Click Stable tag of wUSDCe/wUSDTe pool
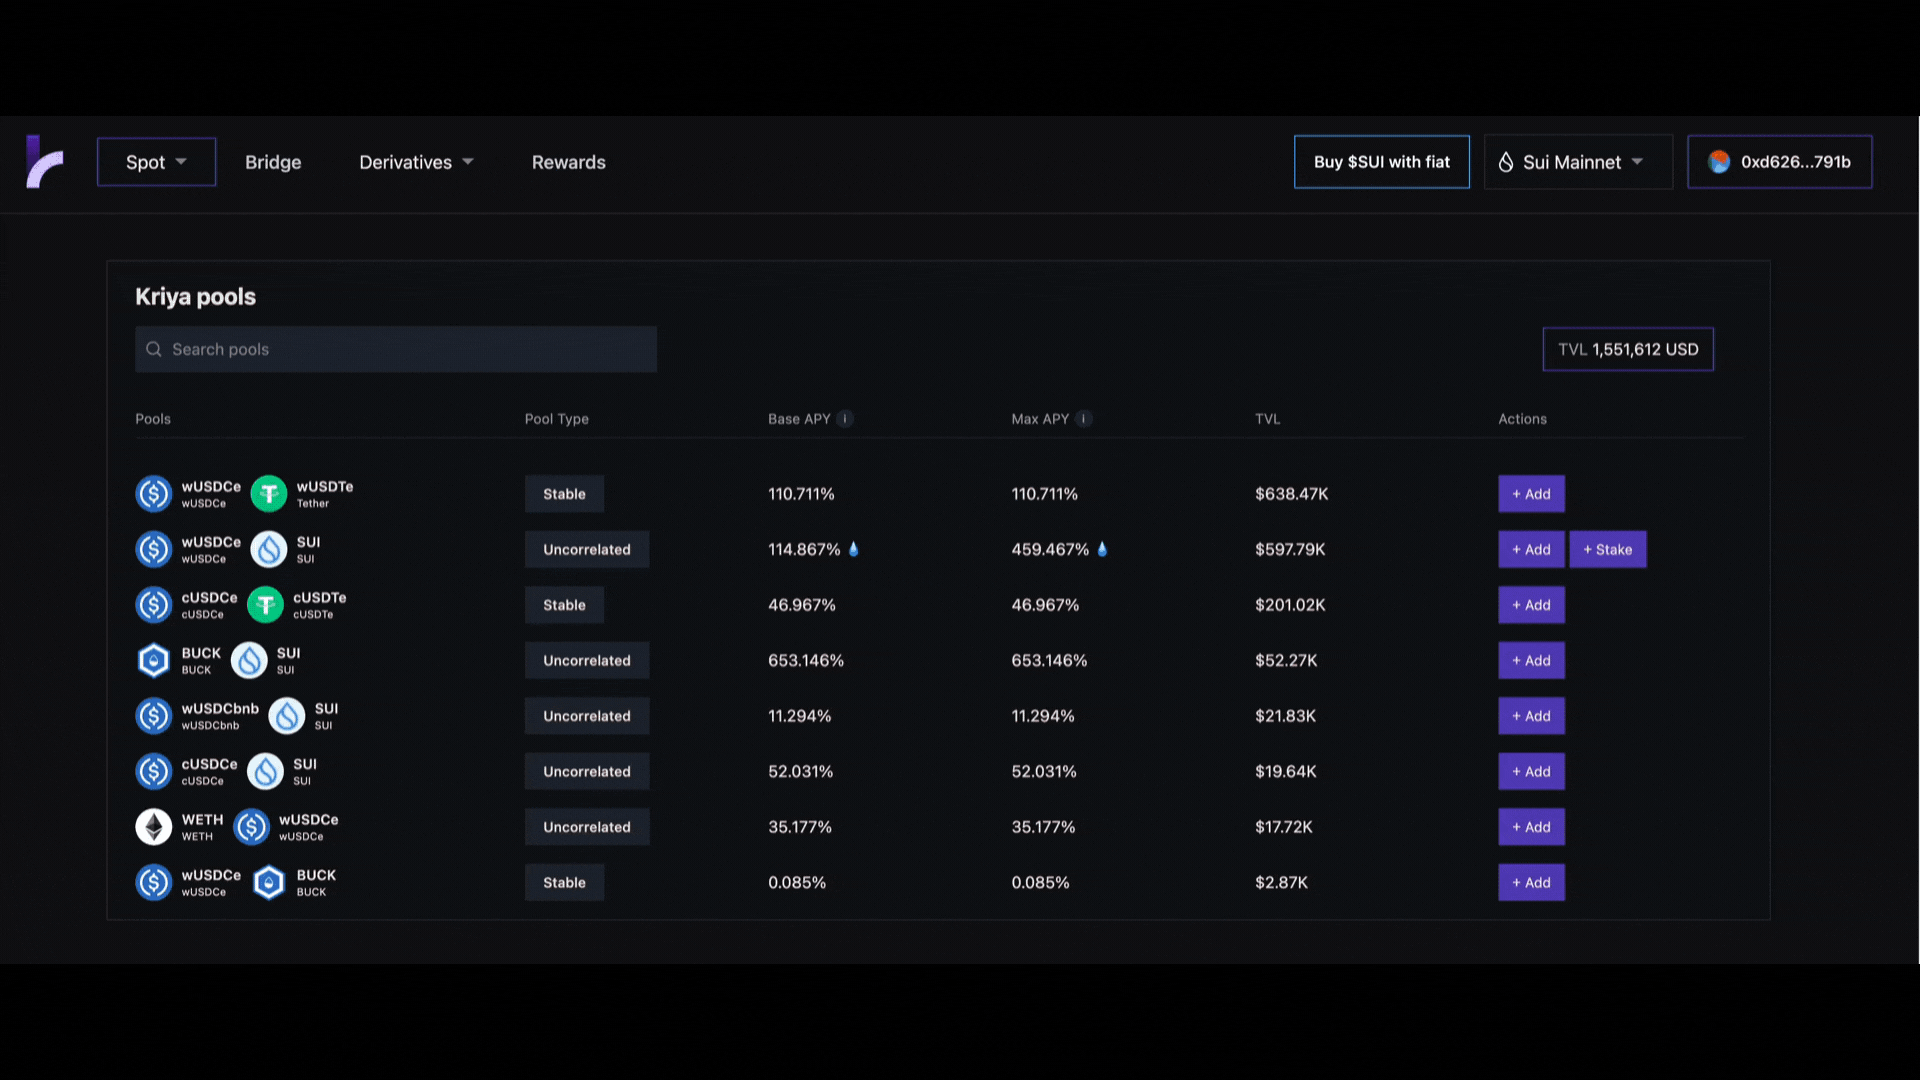This screenshot has height=1080, width=1920. pos(564,494)
